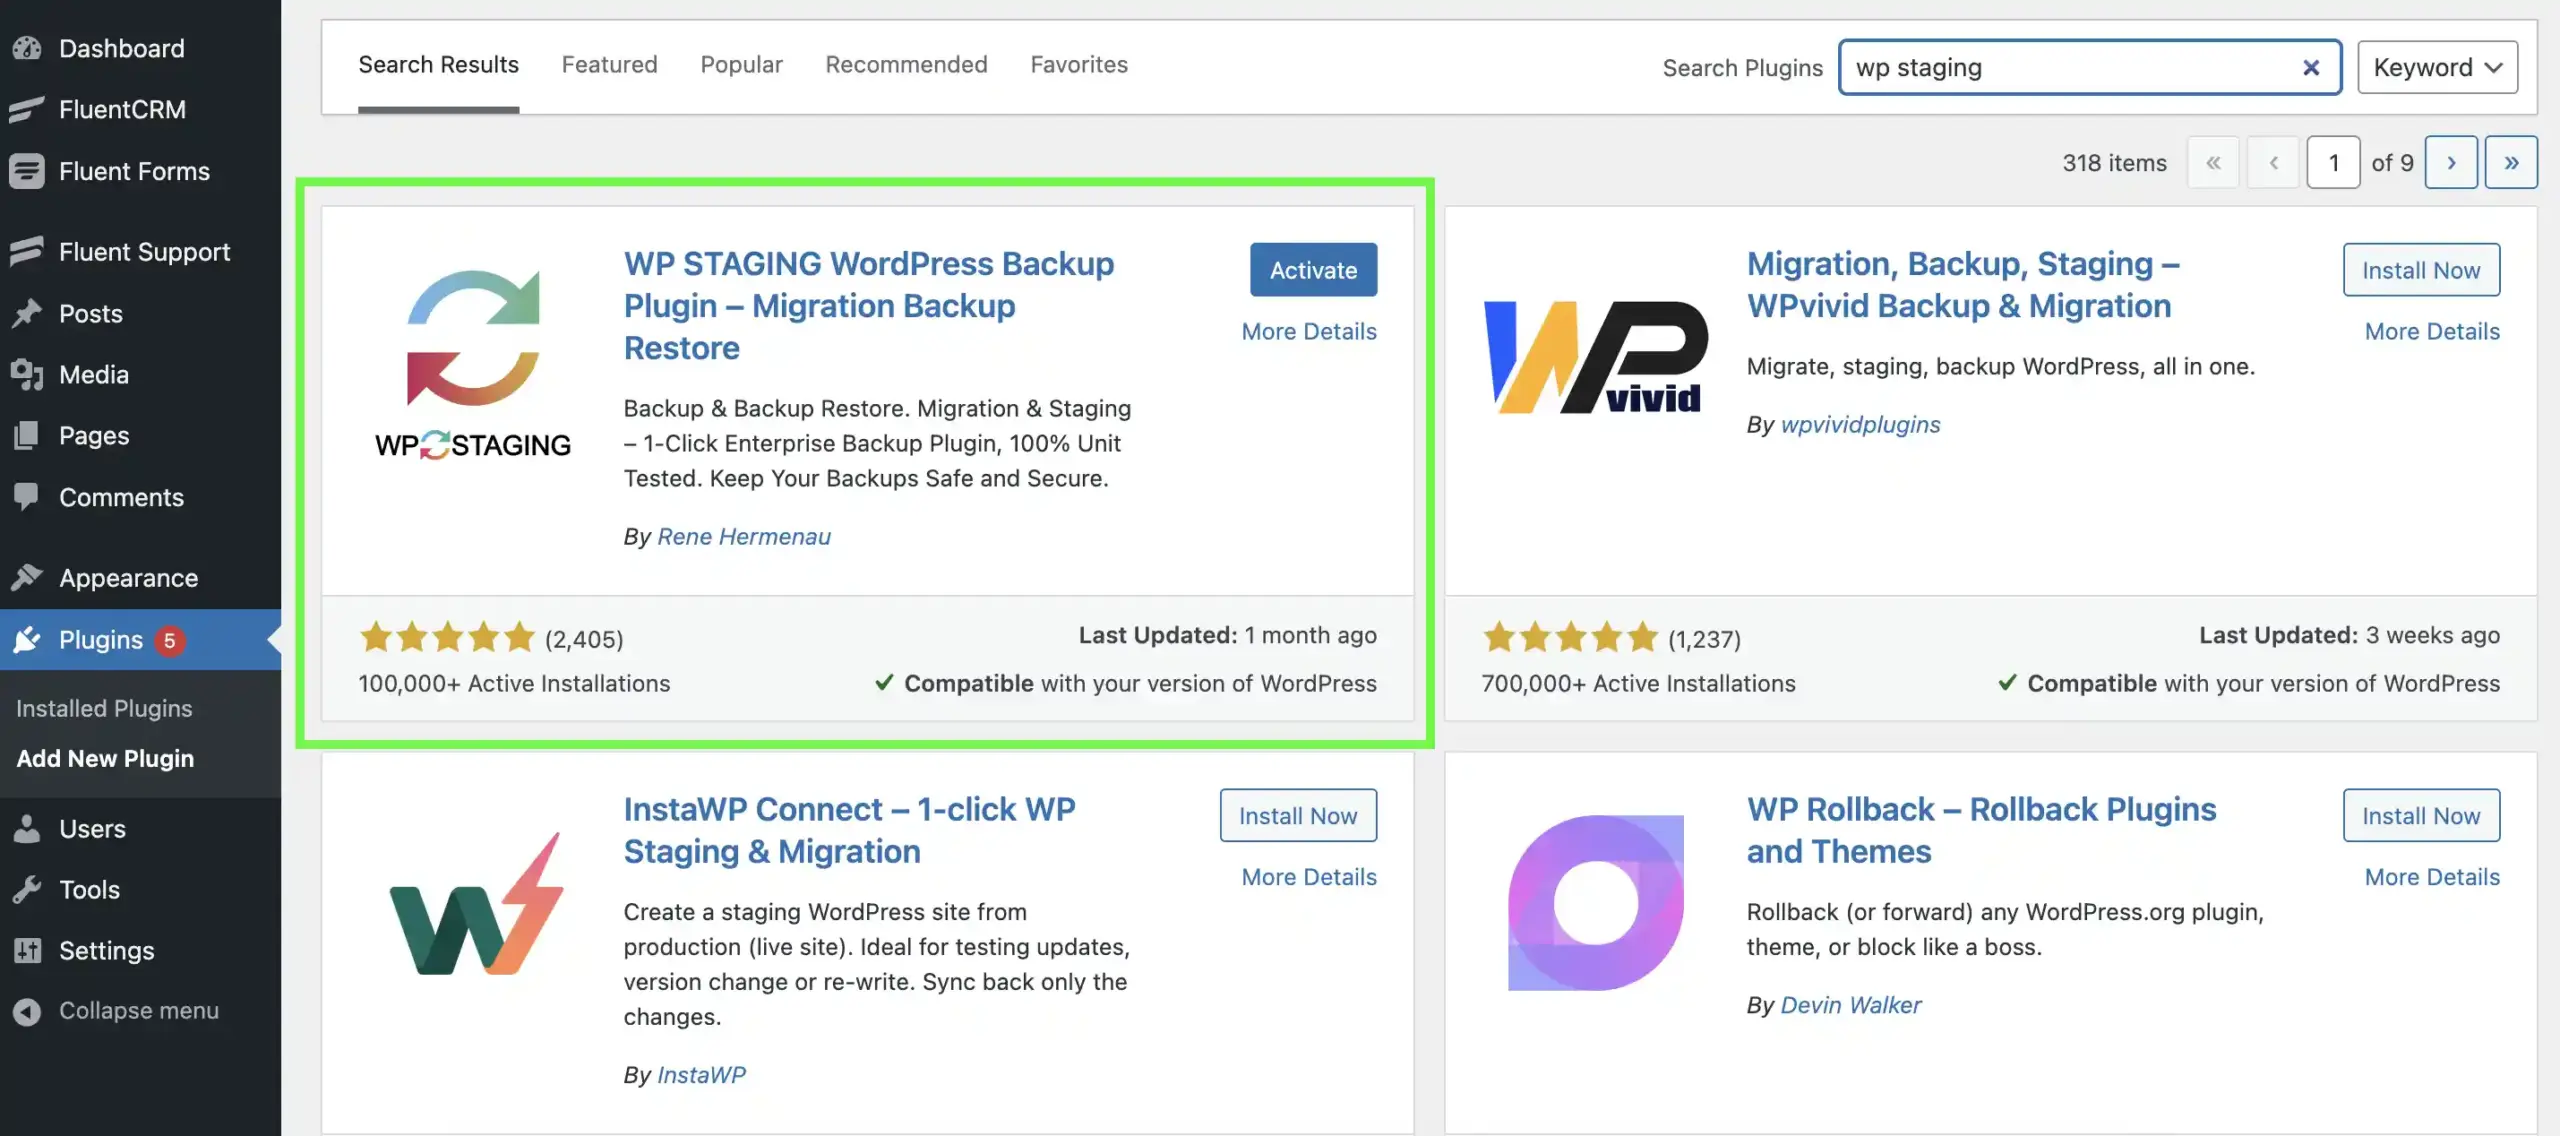Click the Posts pushpin icon
This screenshot has height=1136, width=2560.
27,313
